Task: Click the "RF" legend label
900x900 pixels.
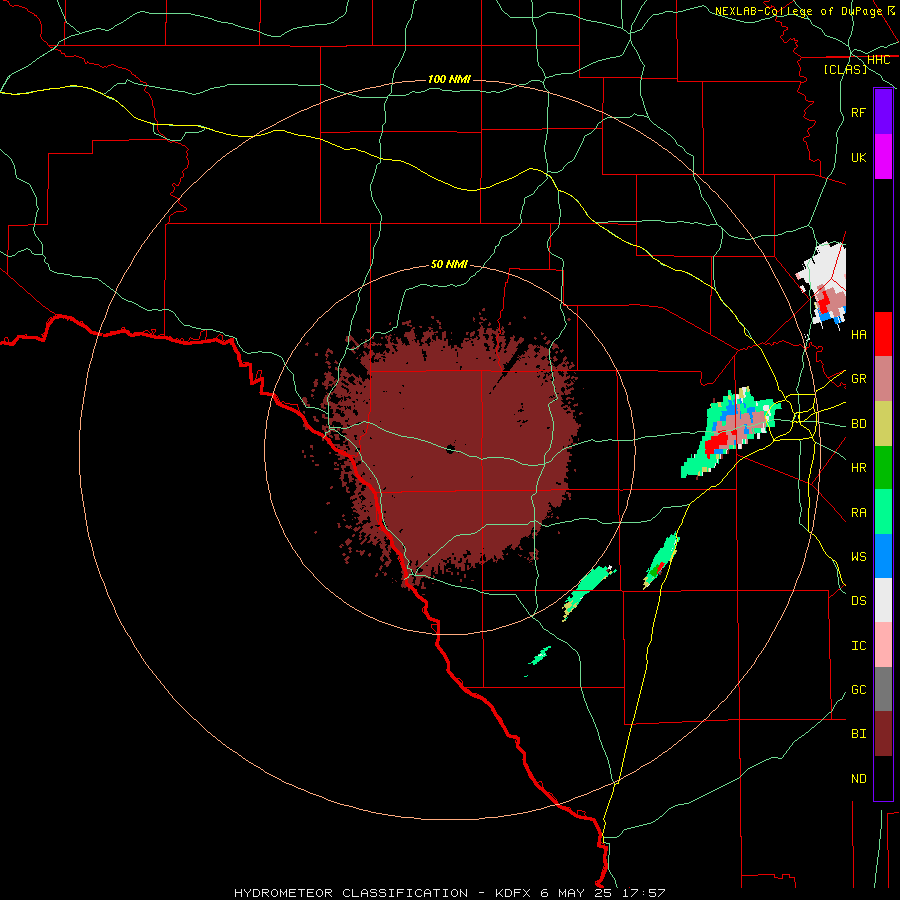Action: point(858,112)
